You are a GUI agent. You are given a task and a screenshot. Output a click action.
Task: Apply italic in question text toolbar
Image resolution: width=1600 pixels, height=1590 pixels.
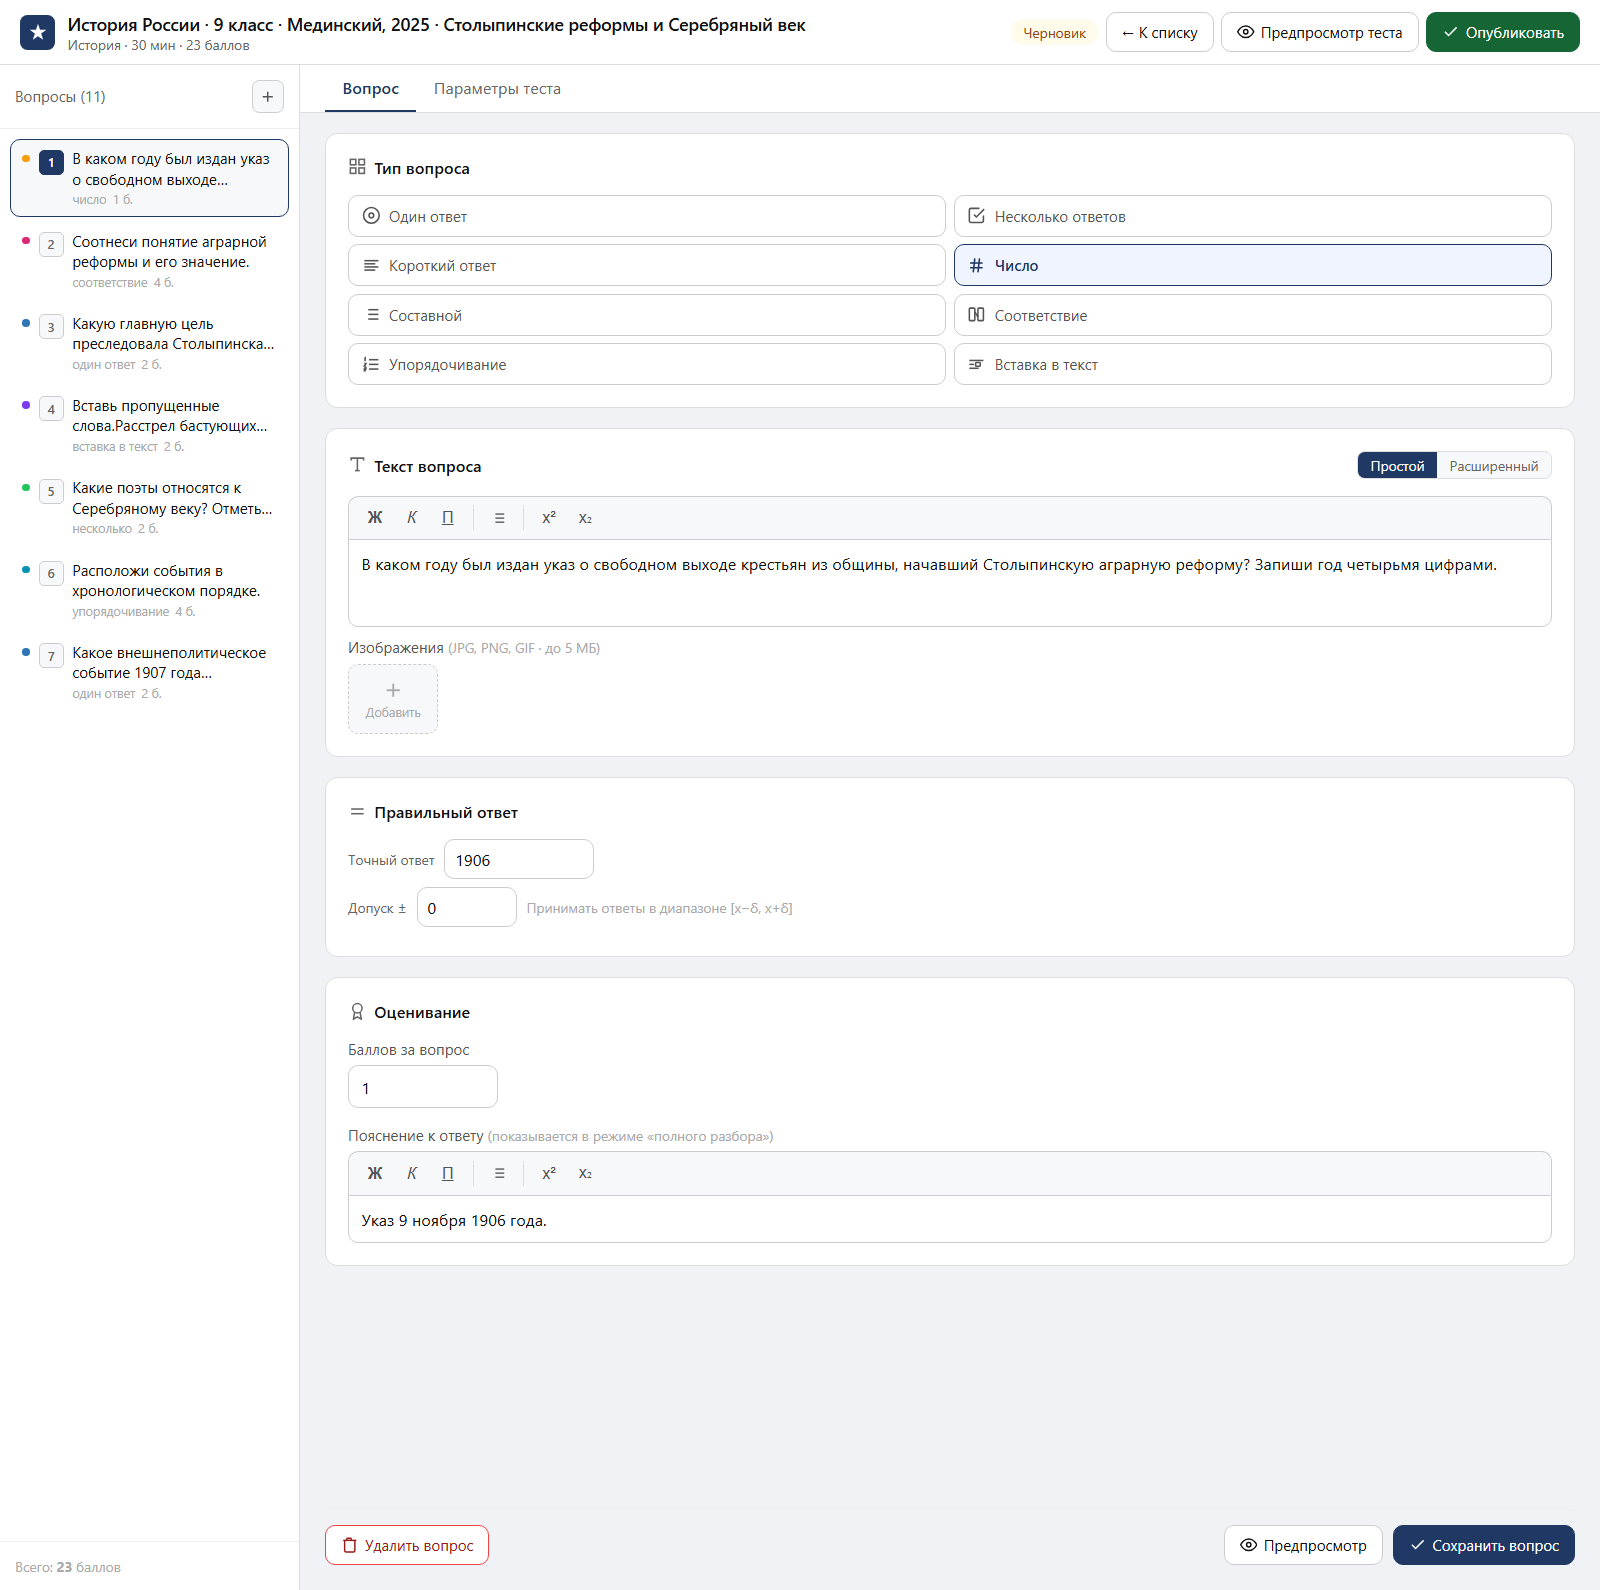pyautogui.click(x=412, y=518)
